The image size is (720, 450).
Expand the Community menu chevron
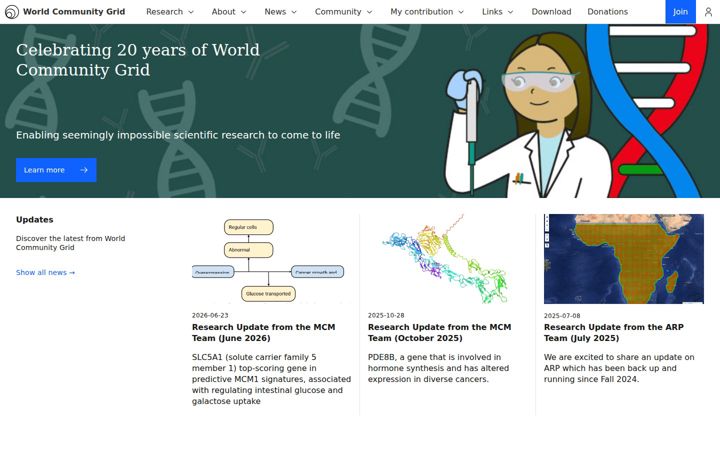(x=369, y=12)
